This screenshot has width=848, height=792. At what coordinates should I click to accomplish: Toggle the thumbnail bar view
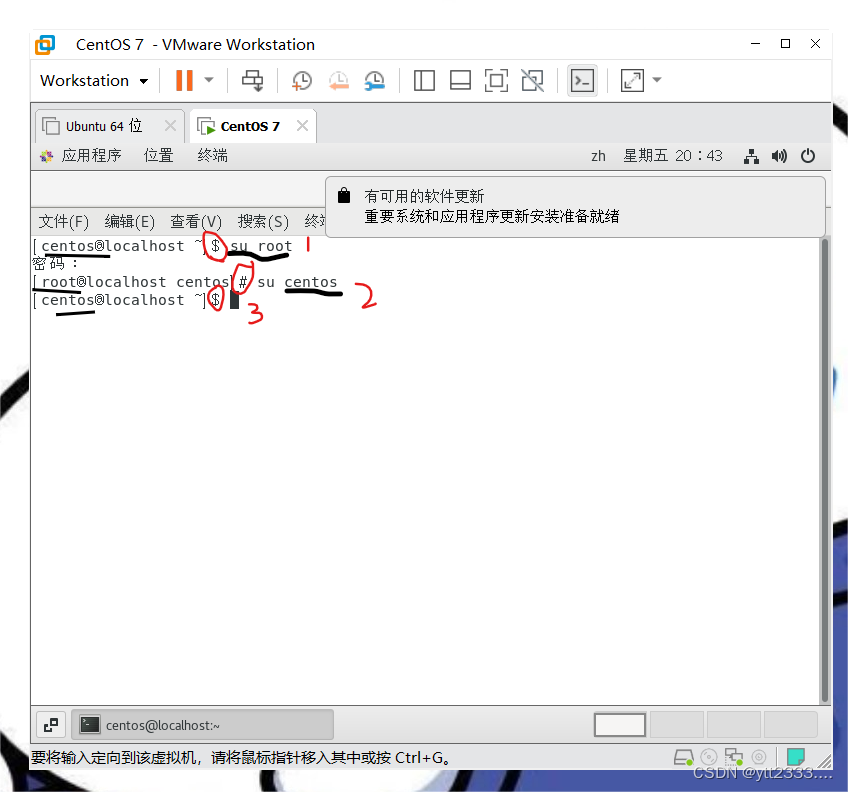click(460, 81)
